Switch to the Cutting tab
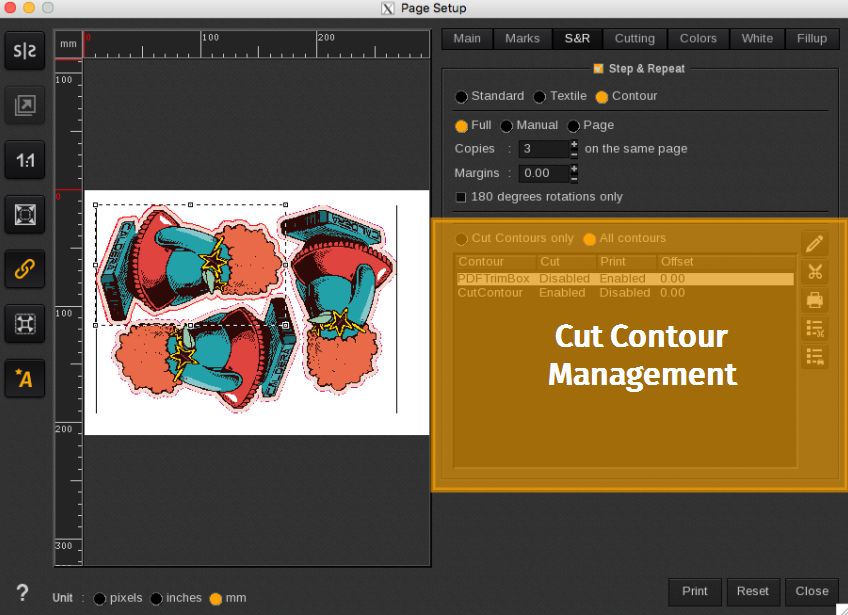848x615 pixels. click(634, 39)
